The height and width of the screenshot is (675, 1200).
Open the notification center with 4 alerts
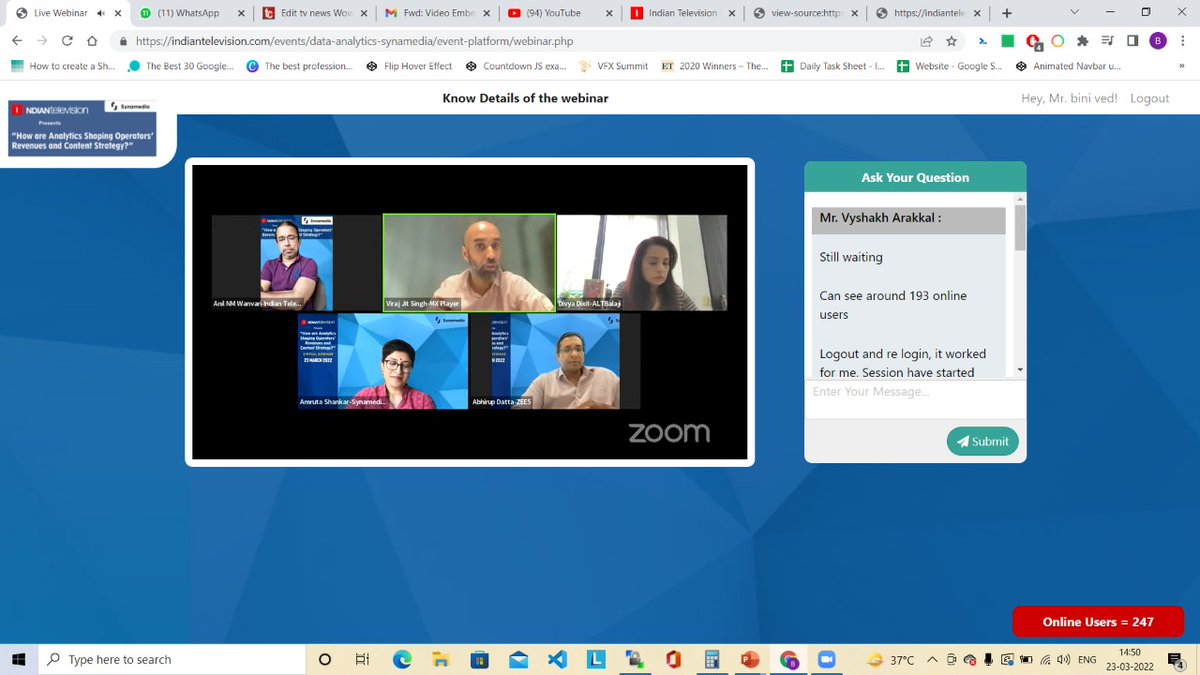tap(1175, 659)
